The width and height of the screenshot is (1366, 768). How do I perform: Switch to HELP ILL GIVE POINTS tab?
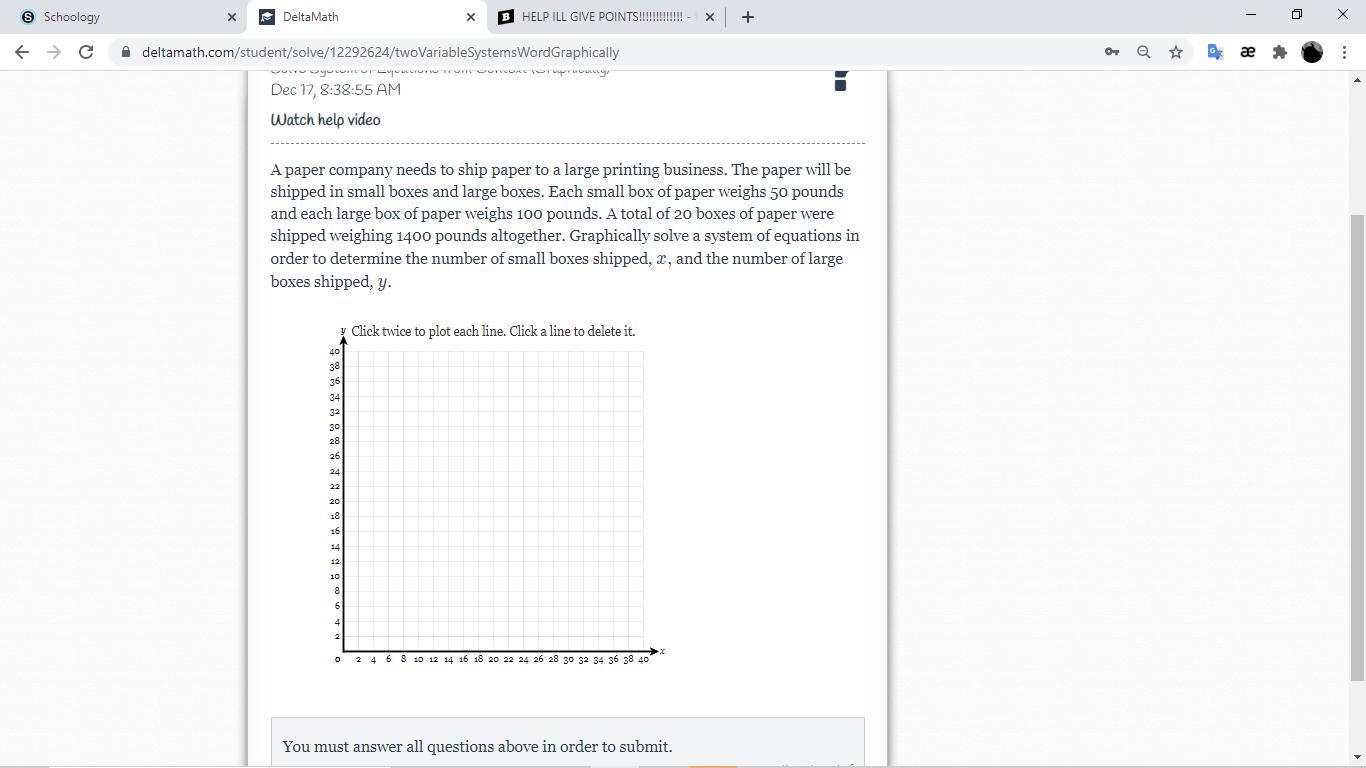607,17
